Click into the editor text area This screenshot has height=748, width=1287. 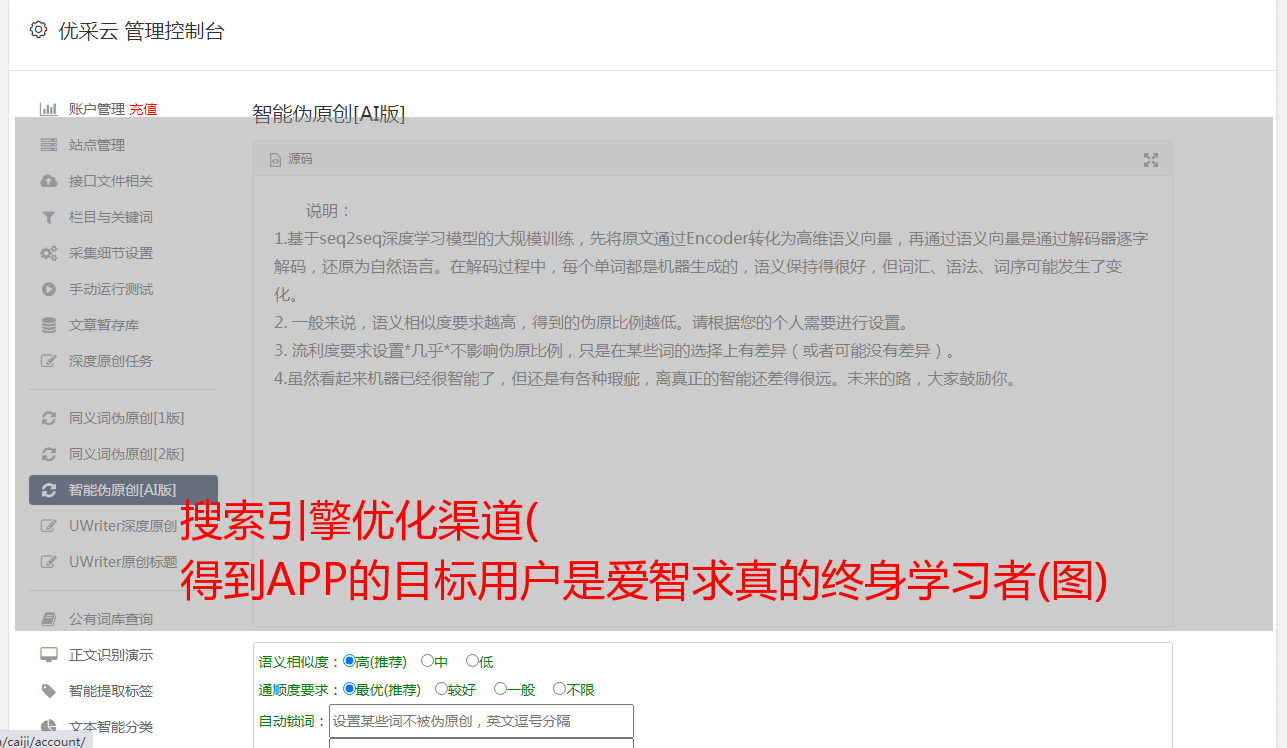(x=712, y=400)
